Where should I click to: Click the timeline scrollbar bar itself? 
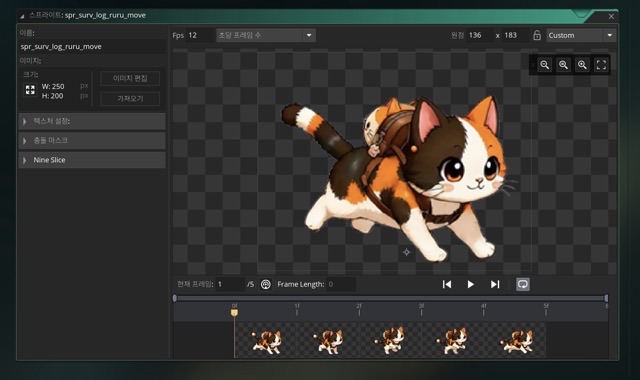391,298
